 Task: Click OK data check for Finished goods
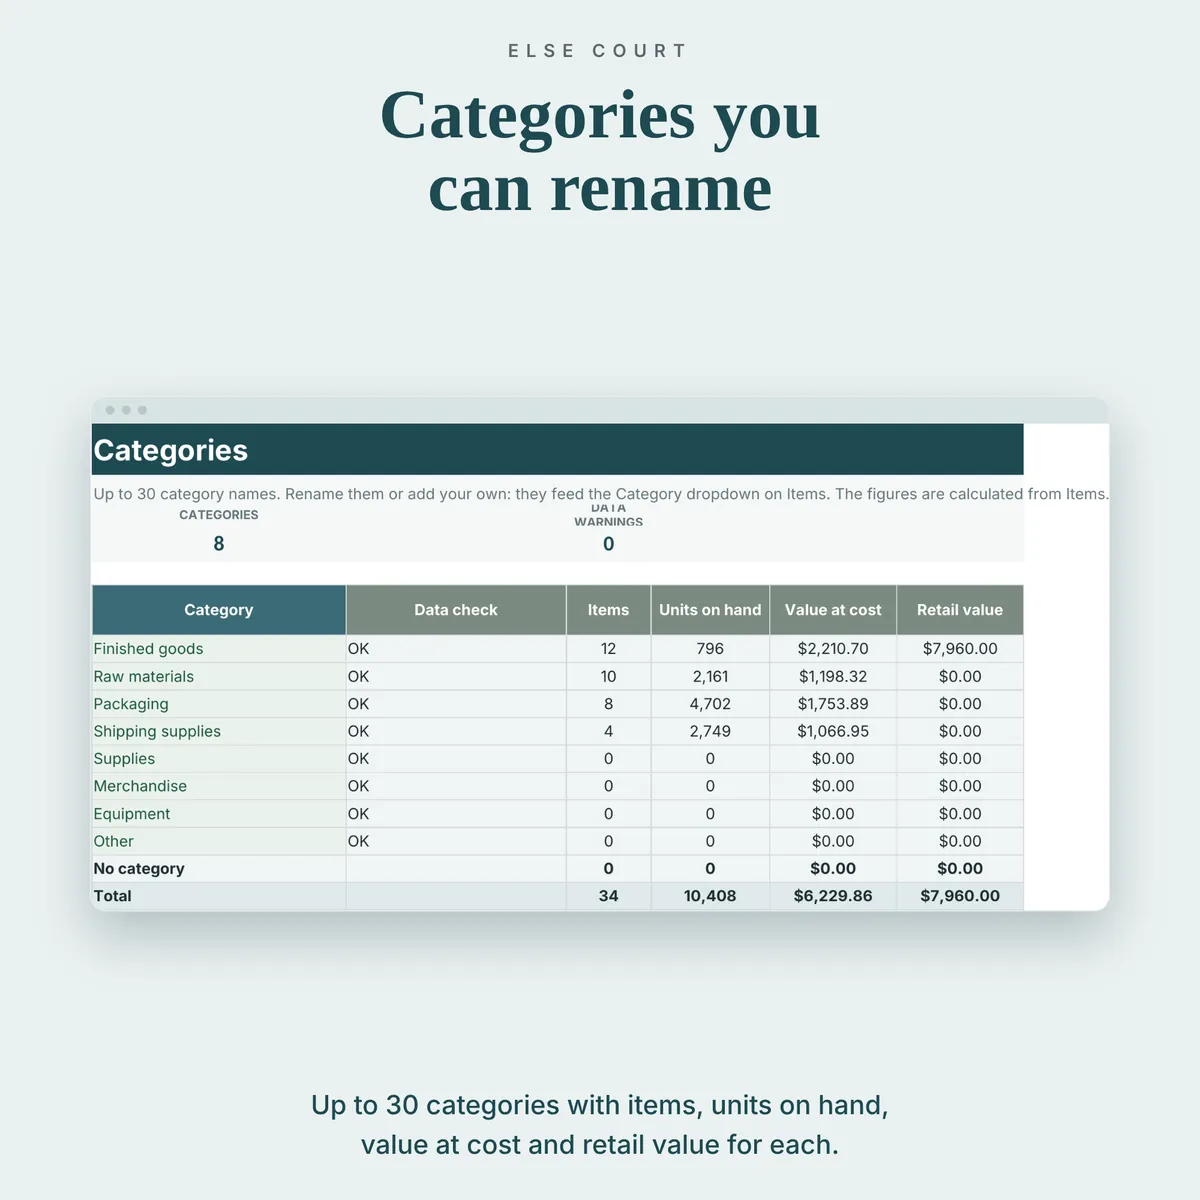(x=456, y=649)
